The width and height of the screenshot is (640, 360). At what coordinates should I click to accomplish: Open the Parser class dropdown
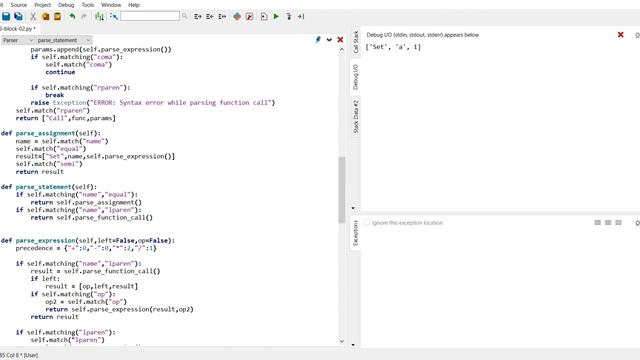[x=18, y=40]
